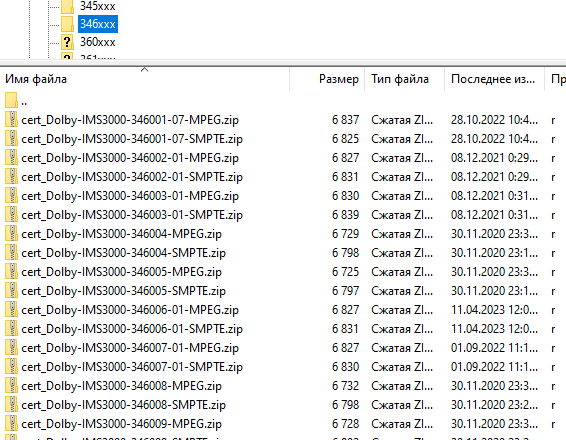The width and height of the screenshot is (566, 440).
Task: Click the unknown 360xxx folder question-mark icon
Action: point(67,42)
